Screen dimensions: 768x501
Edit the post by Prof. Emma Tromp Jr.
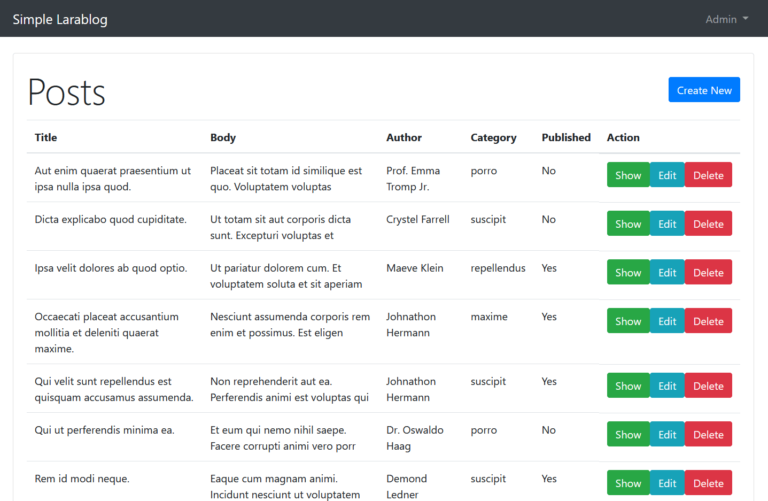(x=667, y=175)
